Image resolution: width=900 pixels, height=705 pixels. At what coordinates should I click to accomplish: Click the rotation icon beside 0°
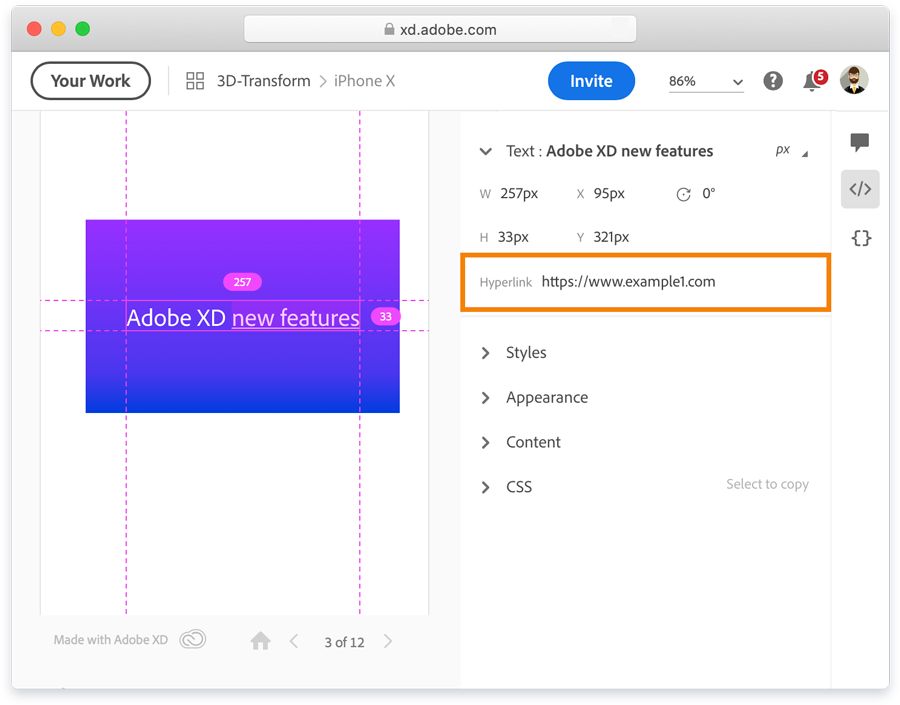[x=683, y=194]
